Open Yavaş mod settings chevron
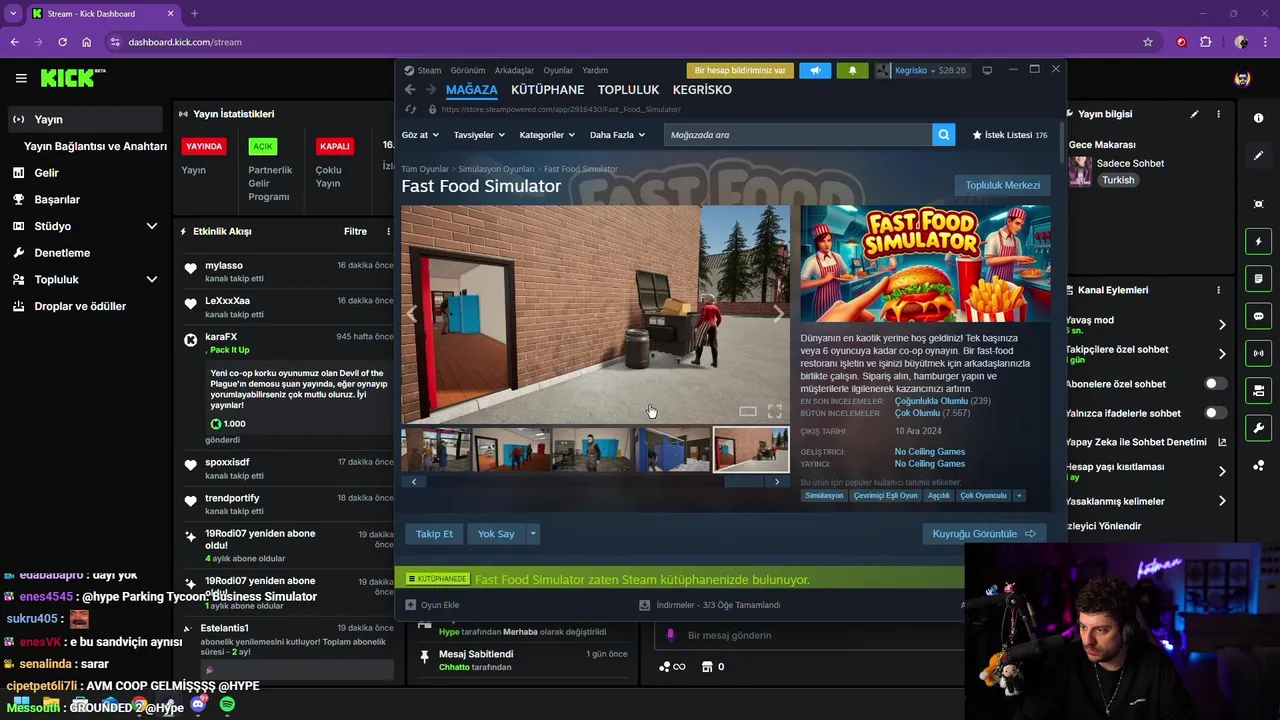 [x=1222, y=324]
